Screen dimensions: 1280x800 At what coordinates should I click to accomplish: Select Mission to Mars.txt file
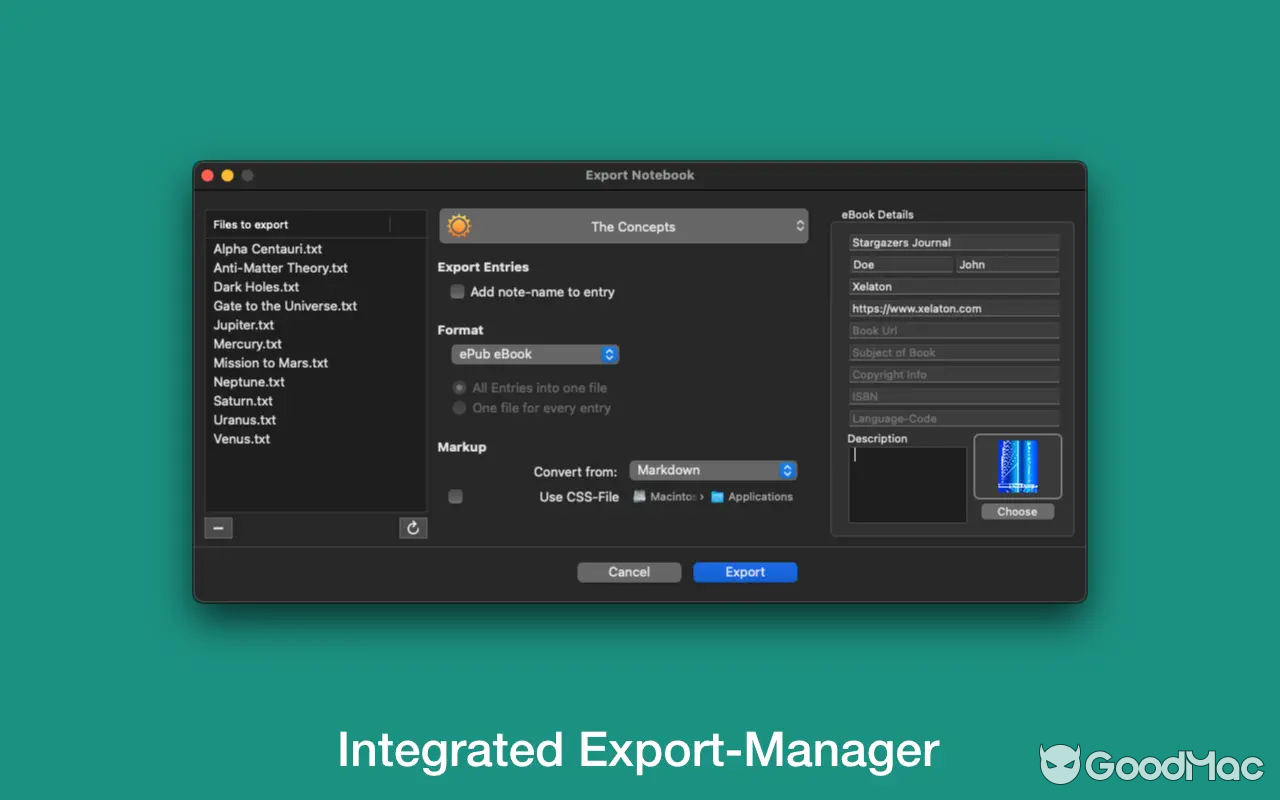tap(271, 363)
